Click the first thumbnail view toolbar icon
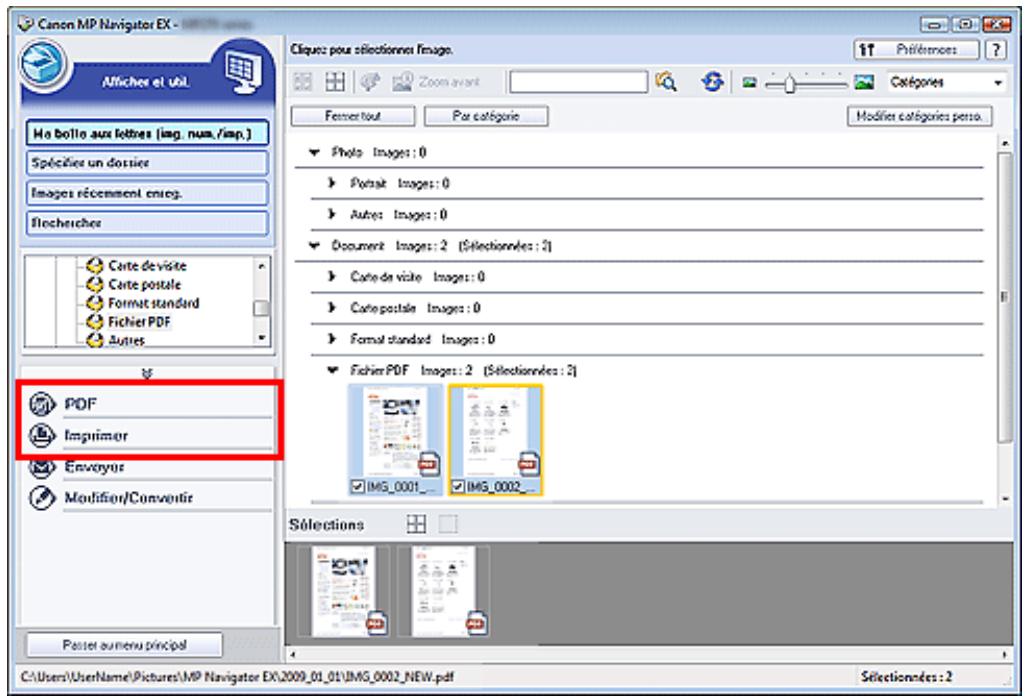 click(303, 82)
